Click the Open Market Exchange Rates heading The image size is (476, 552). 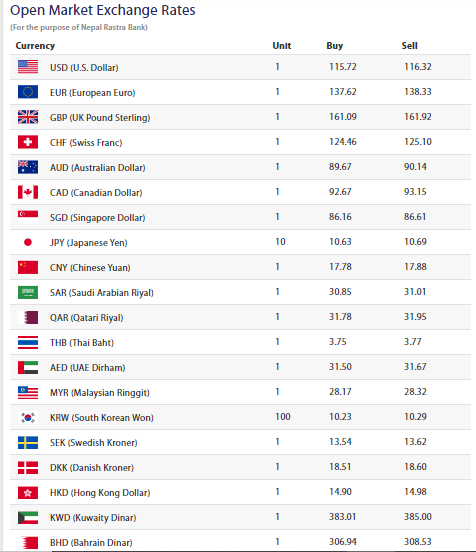pos(102,10)
